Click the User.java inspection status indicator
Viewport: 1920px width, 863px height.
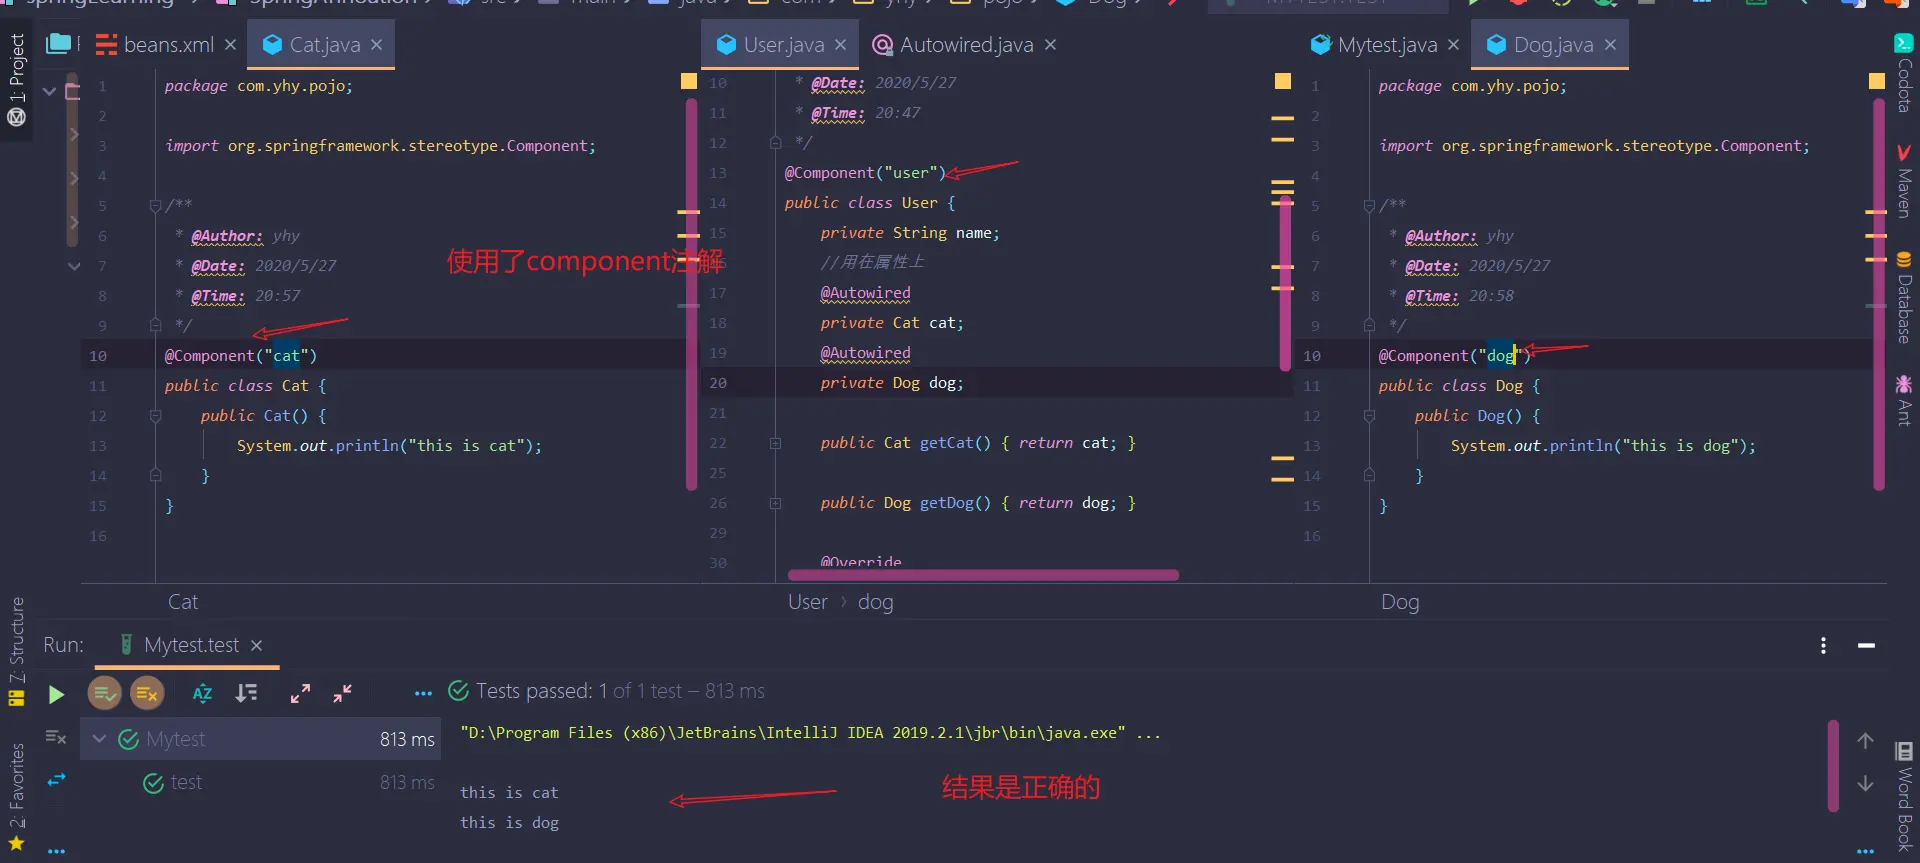[x=1283, y=82]
